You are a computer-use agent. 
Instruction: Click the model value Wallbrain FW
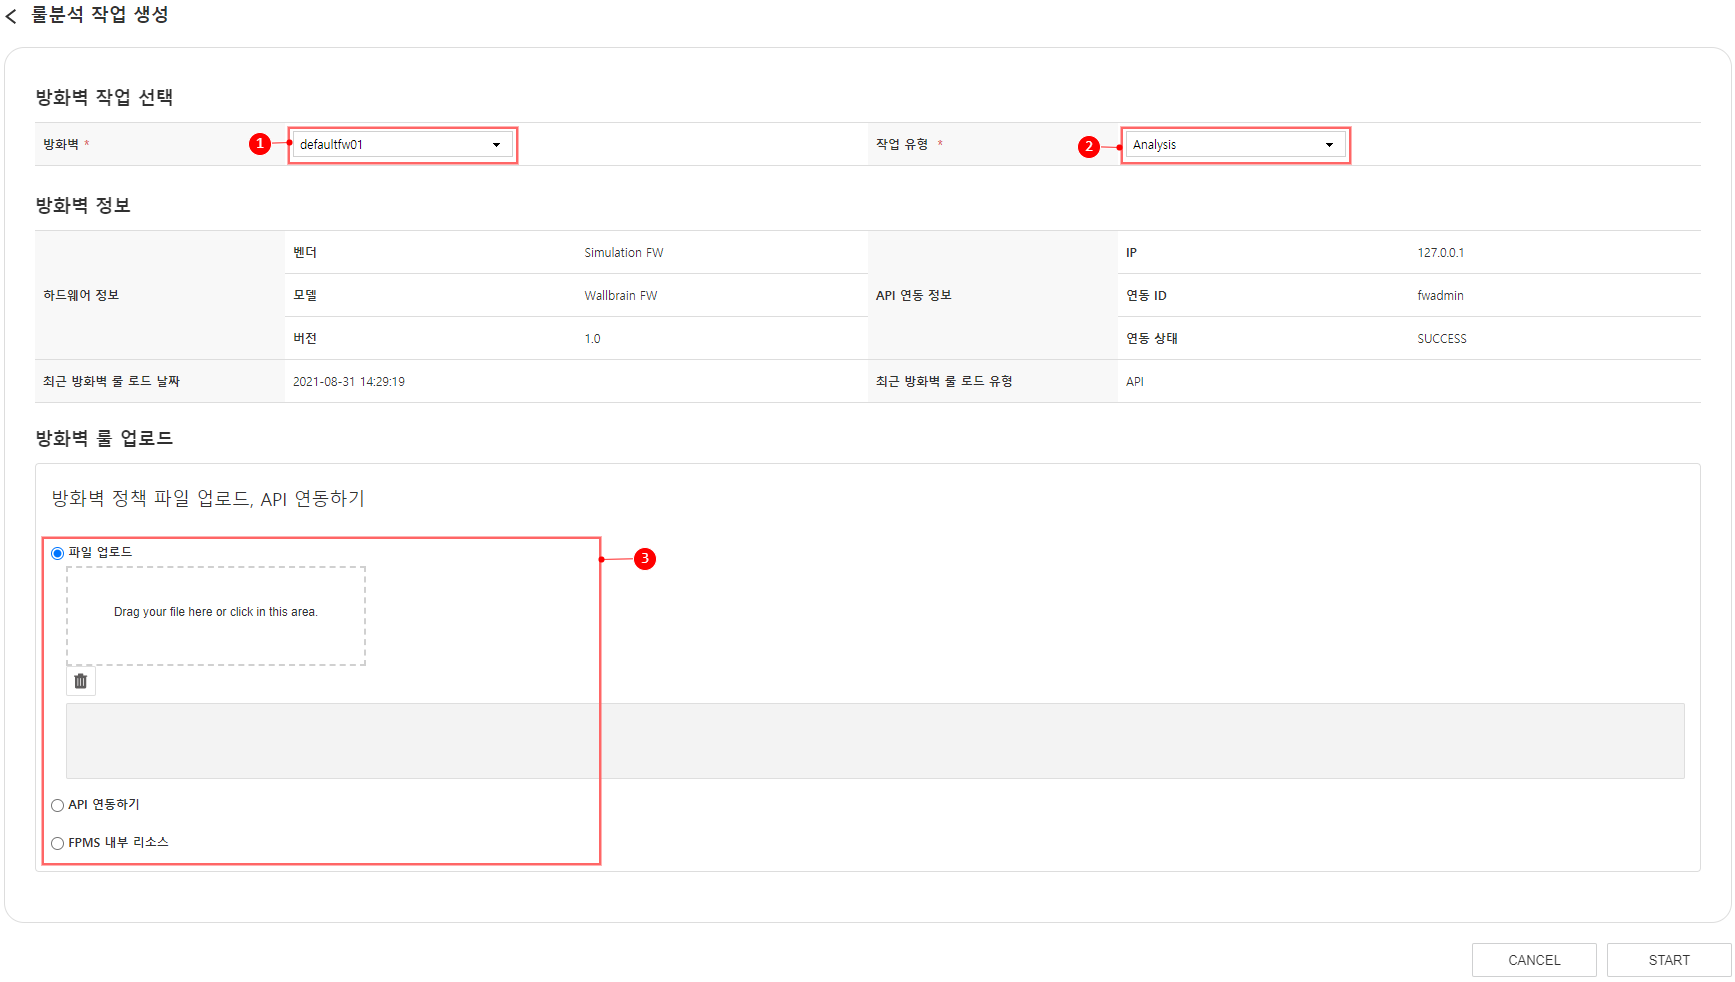coord(621,296)
